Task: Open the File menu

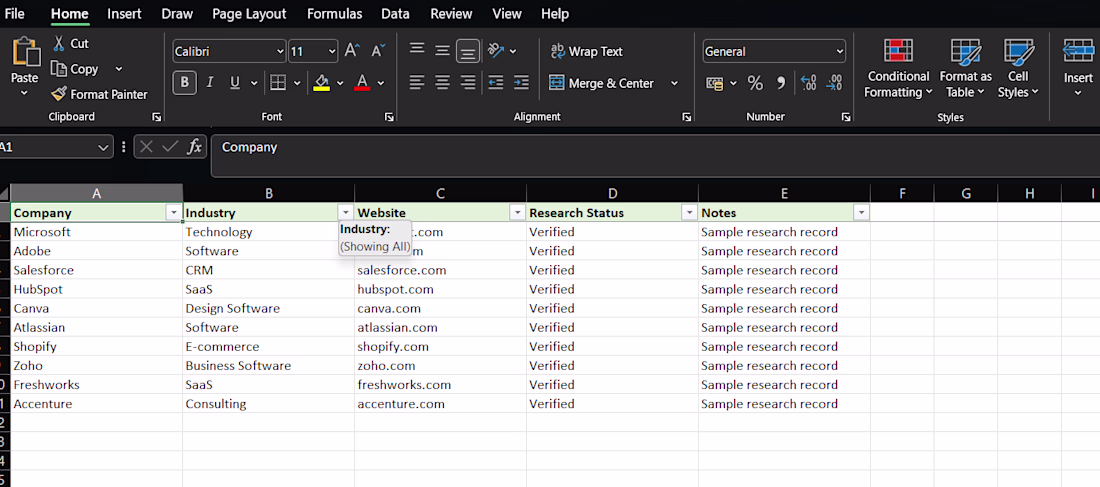Action: [x=14, y=13]
